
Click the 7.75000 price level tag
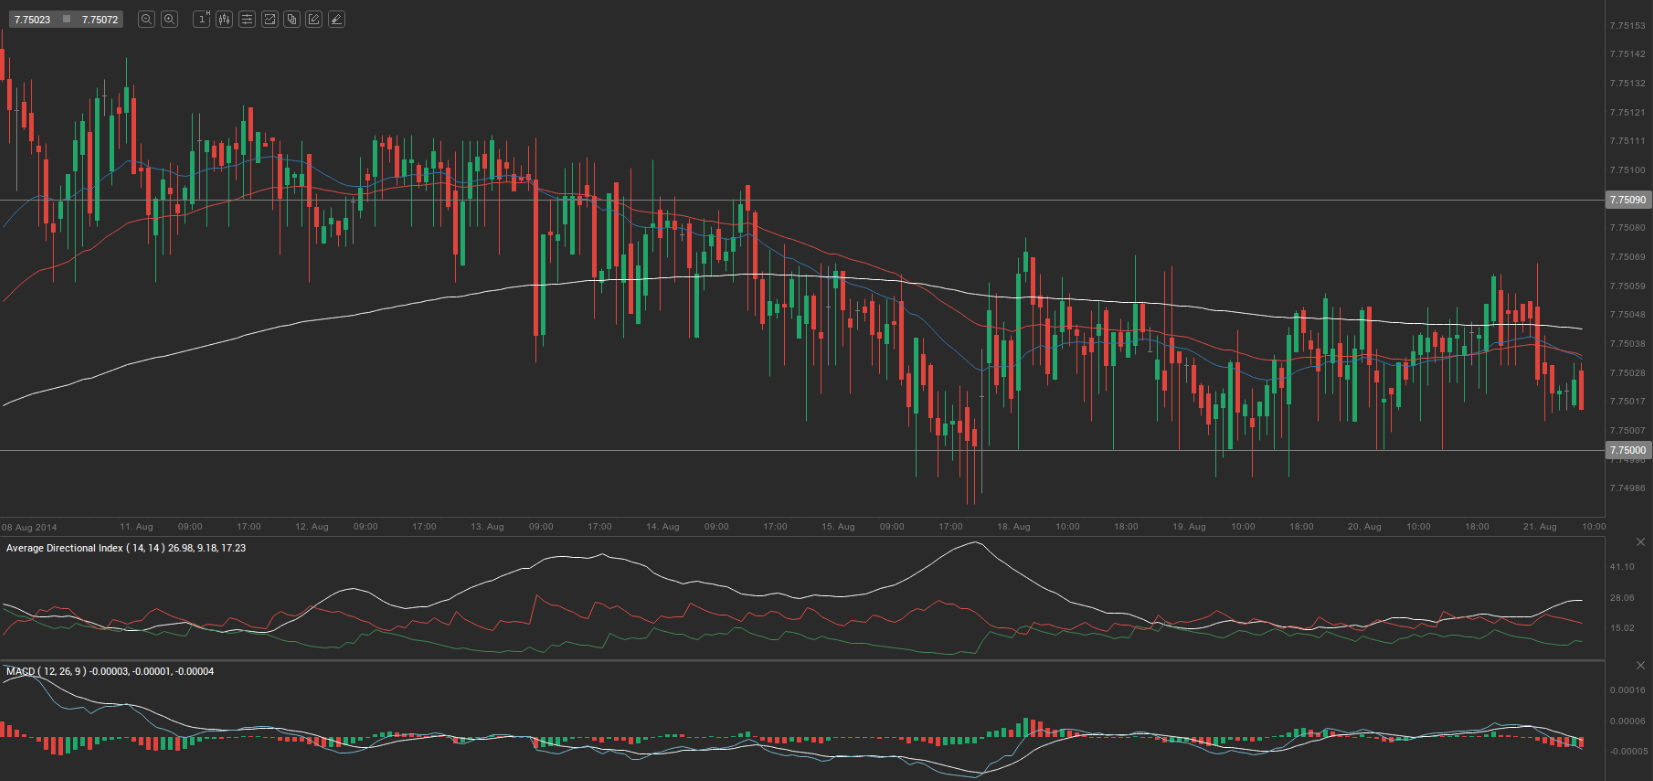(1627, 450)
